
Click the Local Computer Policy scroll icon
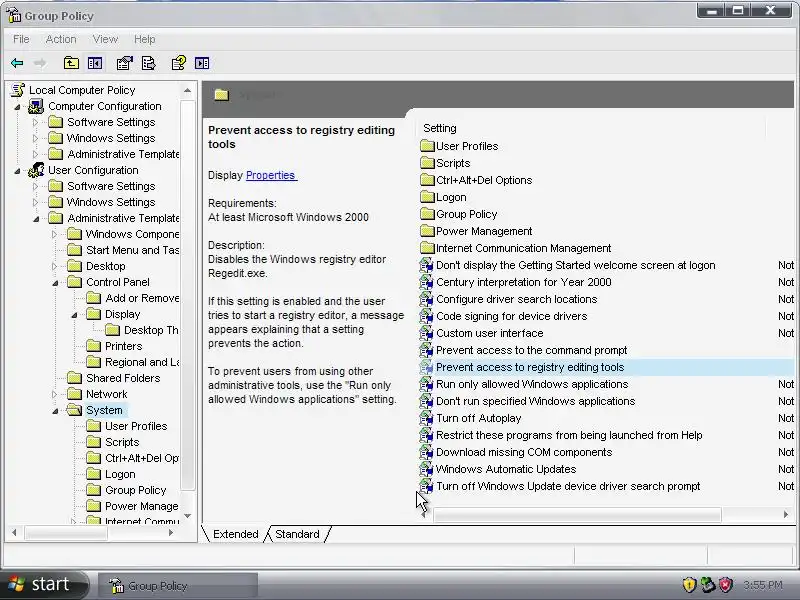pos(18,90)
